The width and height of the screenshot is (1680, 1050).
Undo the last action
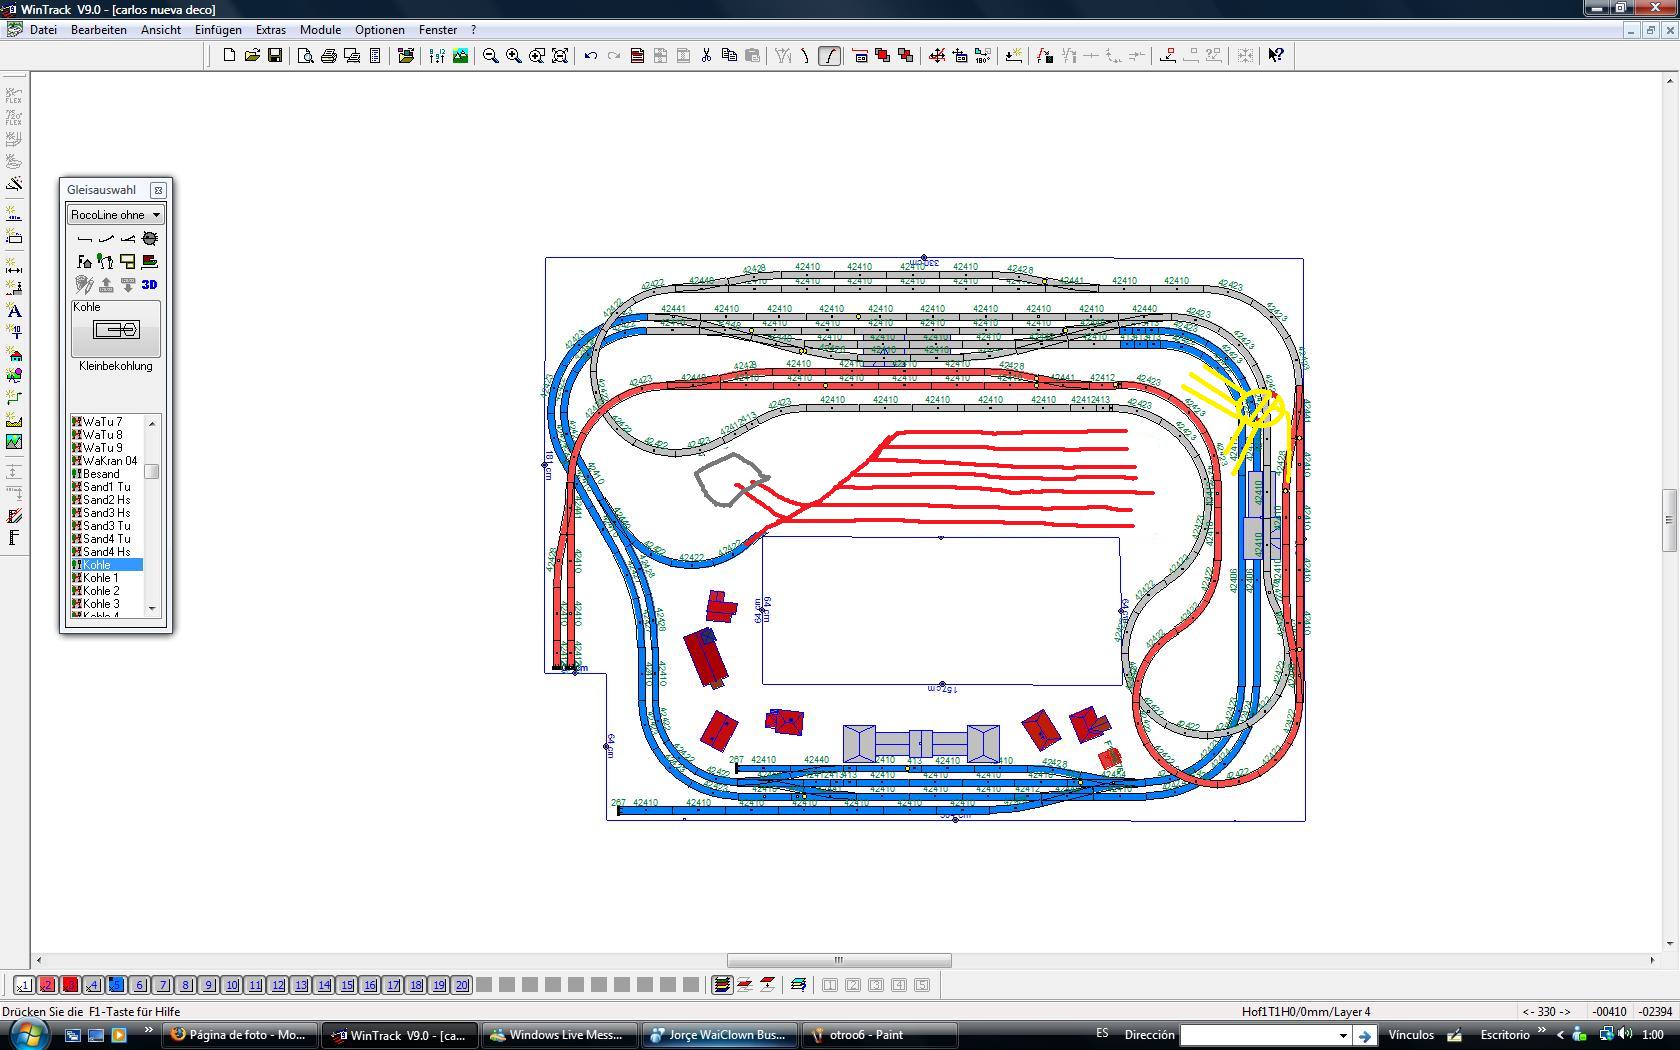tap(591, 56)
